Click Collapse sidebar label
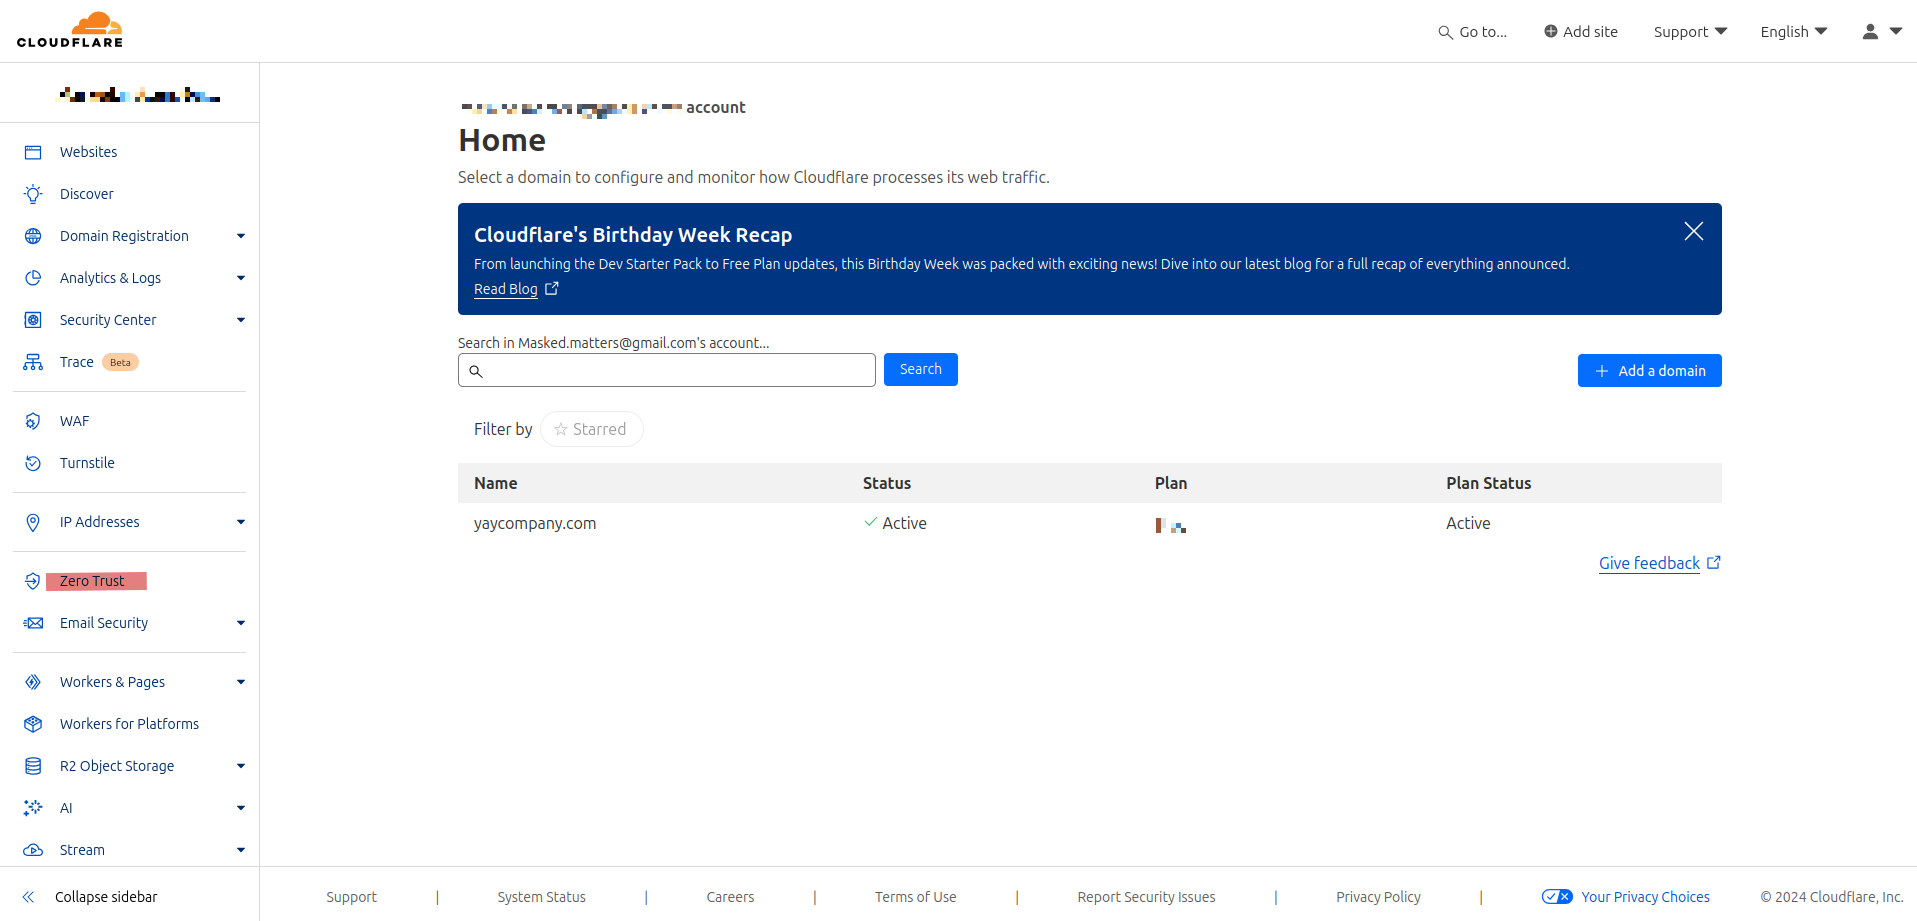Image resolution: width=1917 pixels, height=921 pixels. tap(106, 897)
